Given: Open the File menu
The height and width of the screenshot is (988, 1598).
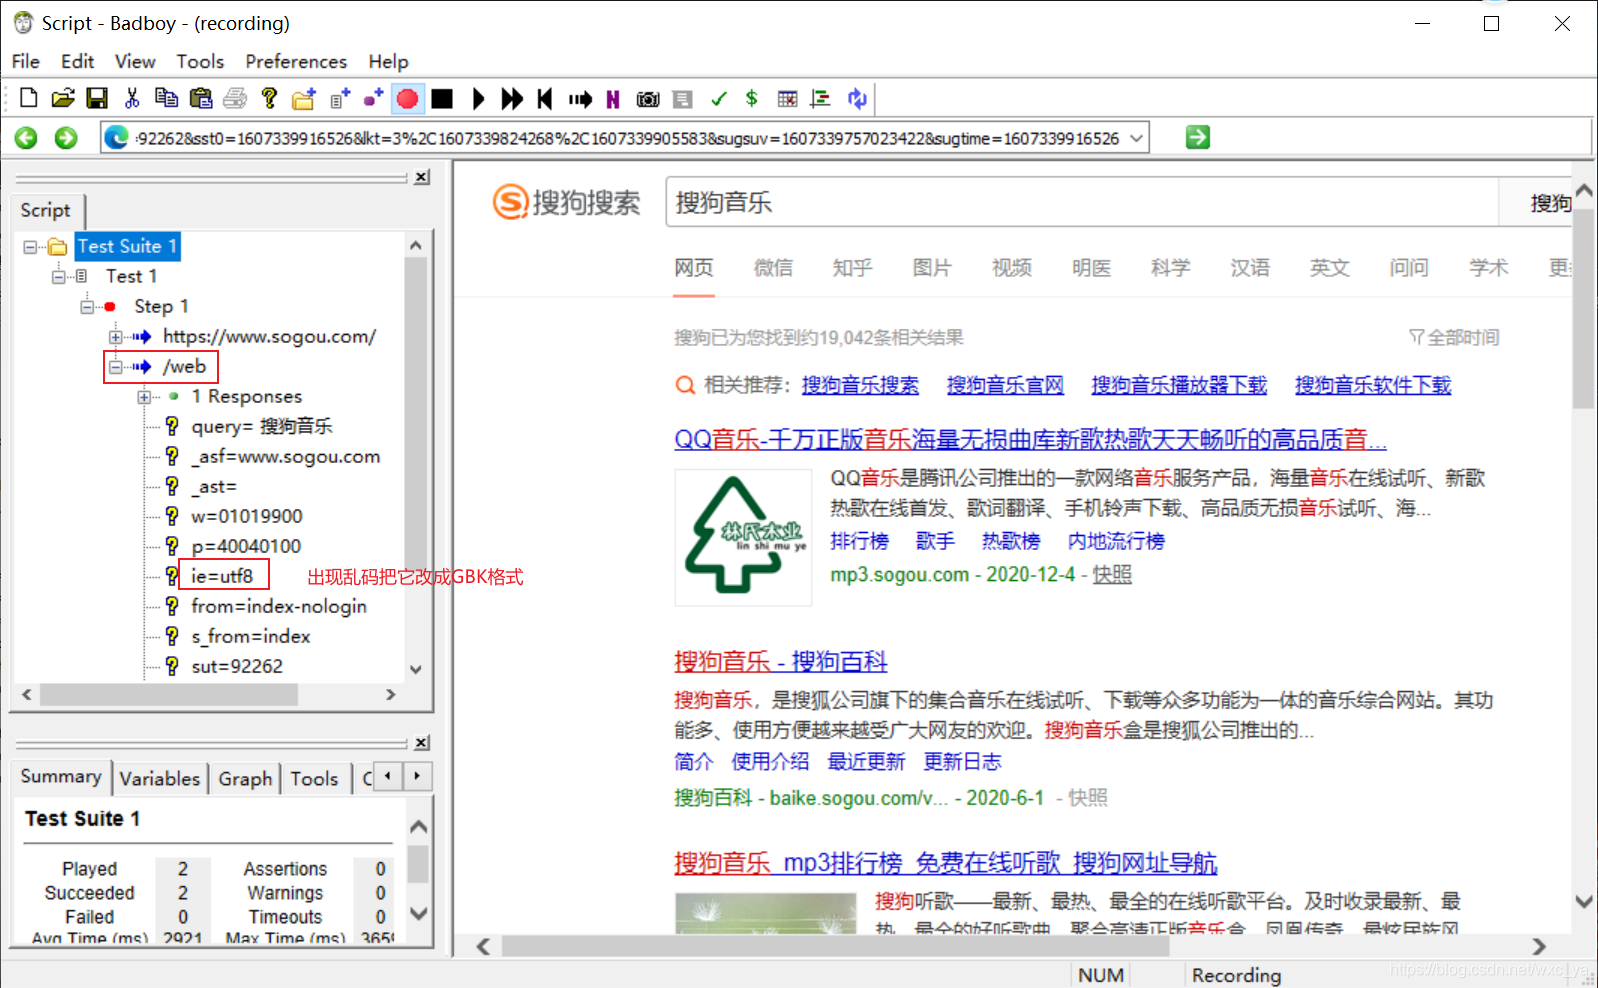Looking at the screenshot, I should pyautogui.click(x=26, y=61).
